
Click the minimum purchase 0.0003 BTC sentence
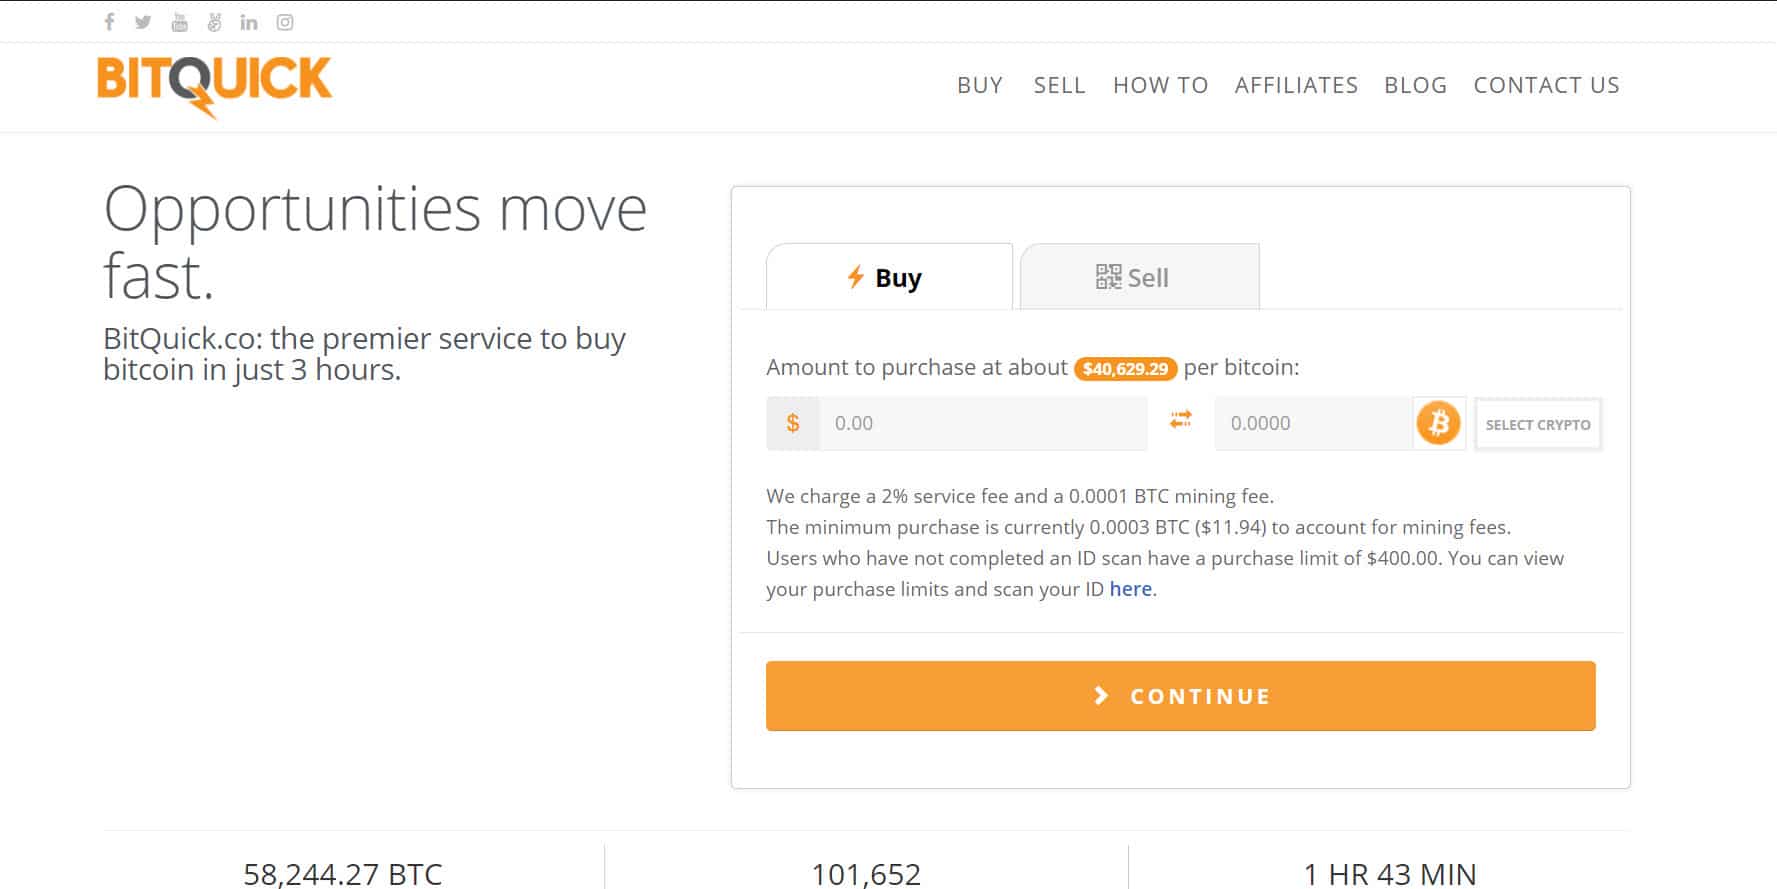[1138, 527]
